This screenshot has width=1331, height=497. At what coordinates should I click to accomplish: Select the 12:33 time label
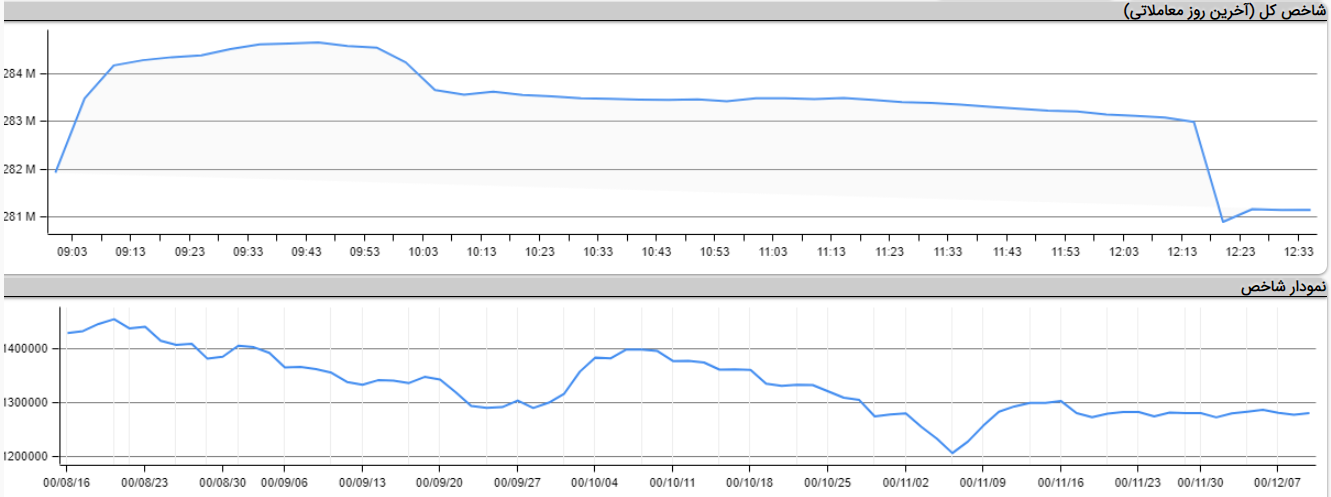[1298, 251]
